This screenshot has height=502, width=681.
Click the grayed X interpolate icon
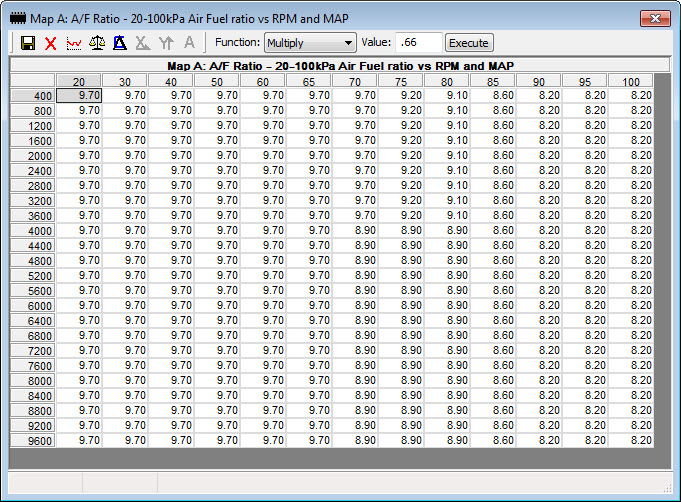coord(143,43)
